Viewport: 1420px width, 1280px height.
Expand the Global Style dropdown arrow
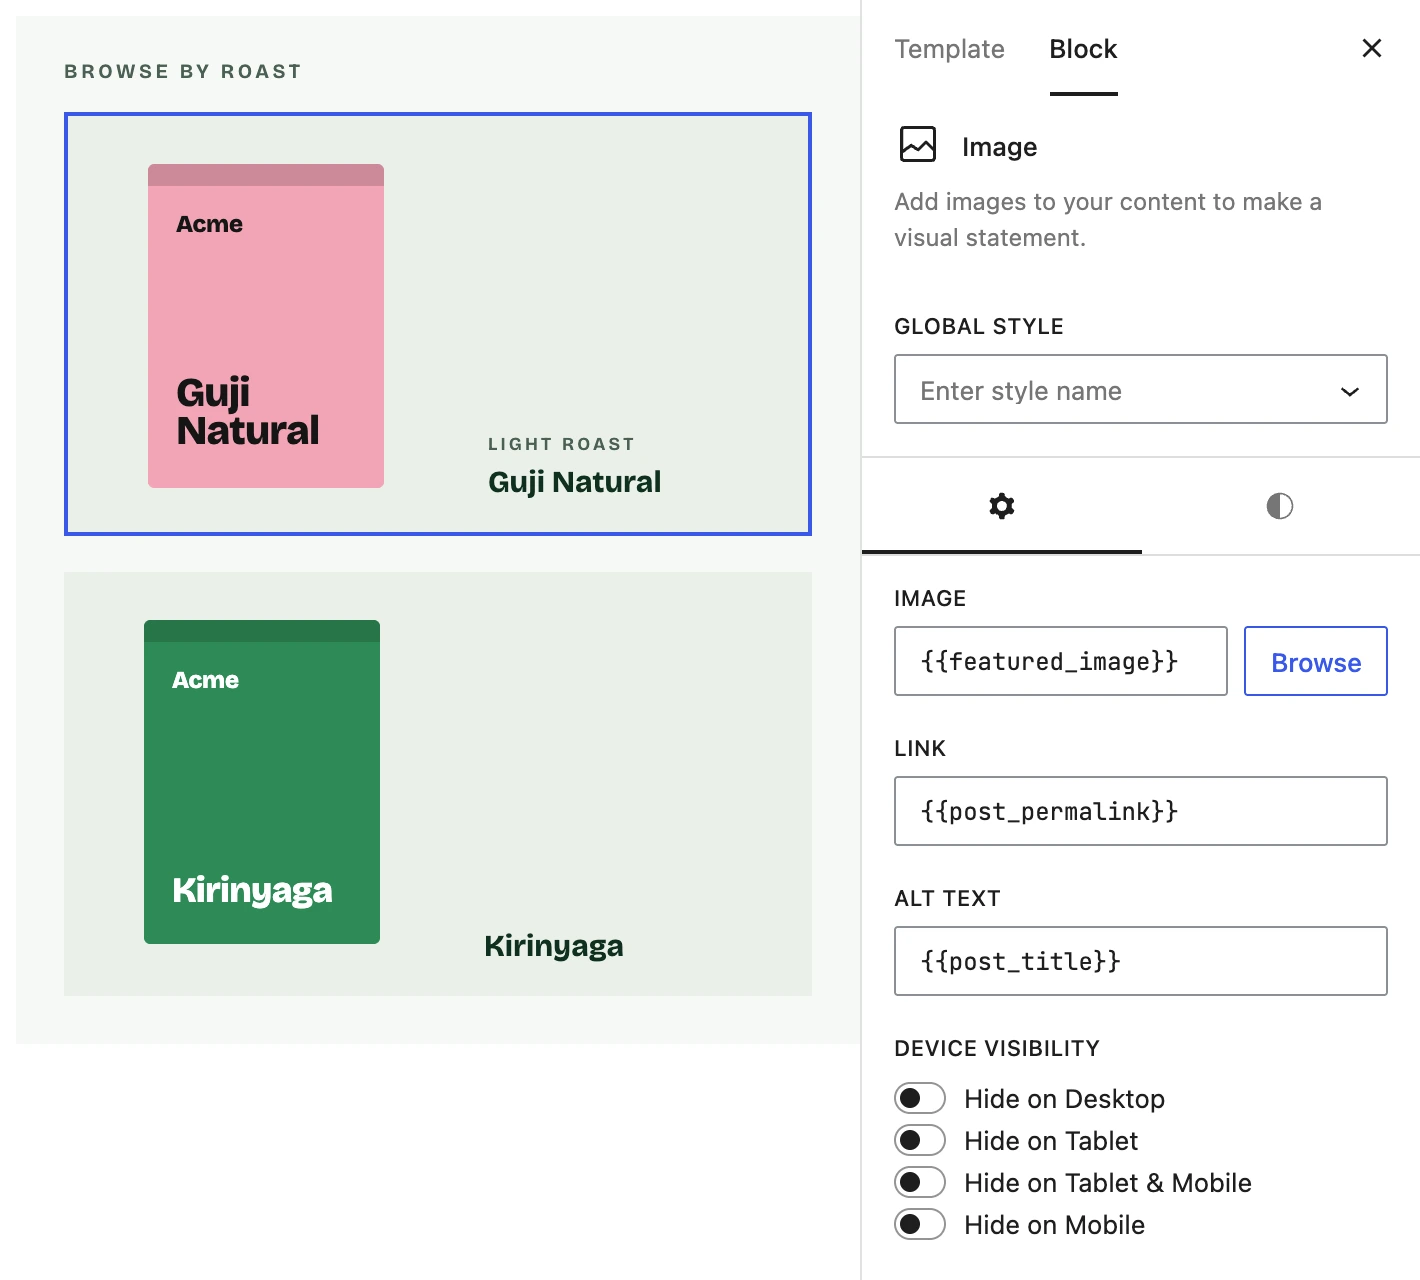point(1350,391)
